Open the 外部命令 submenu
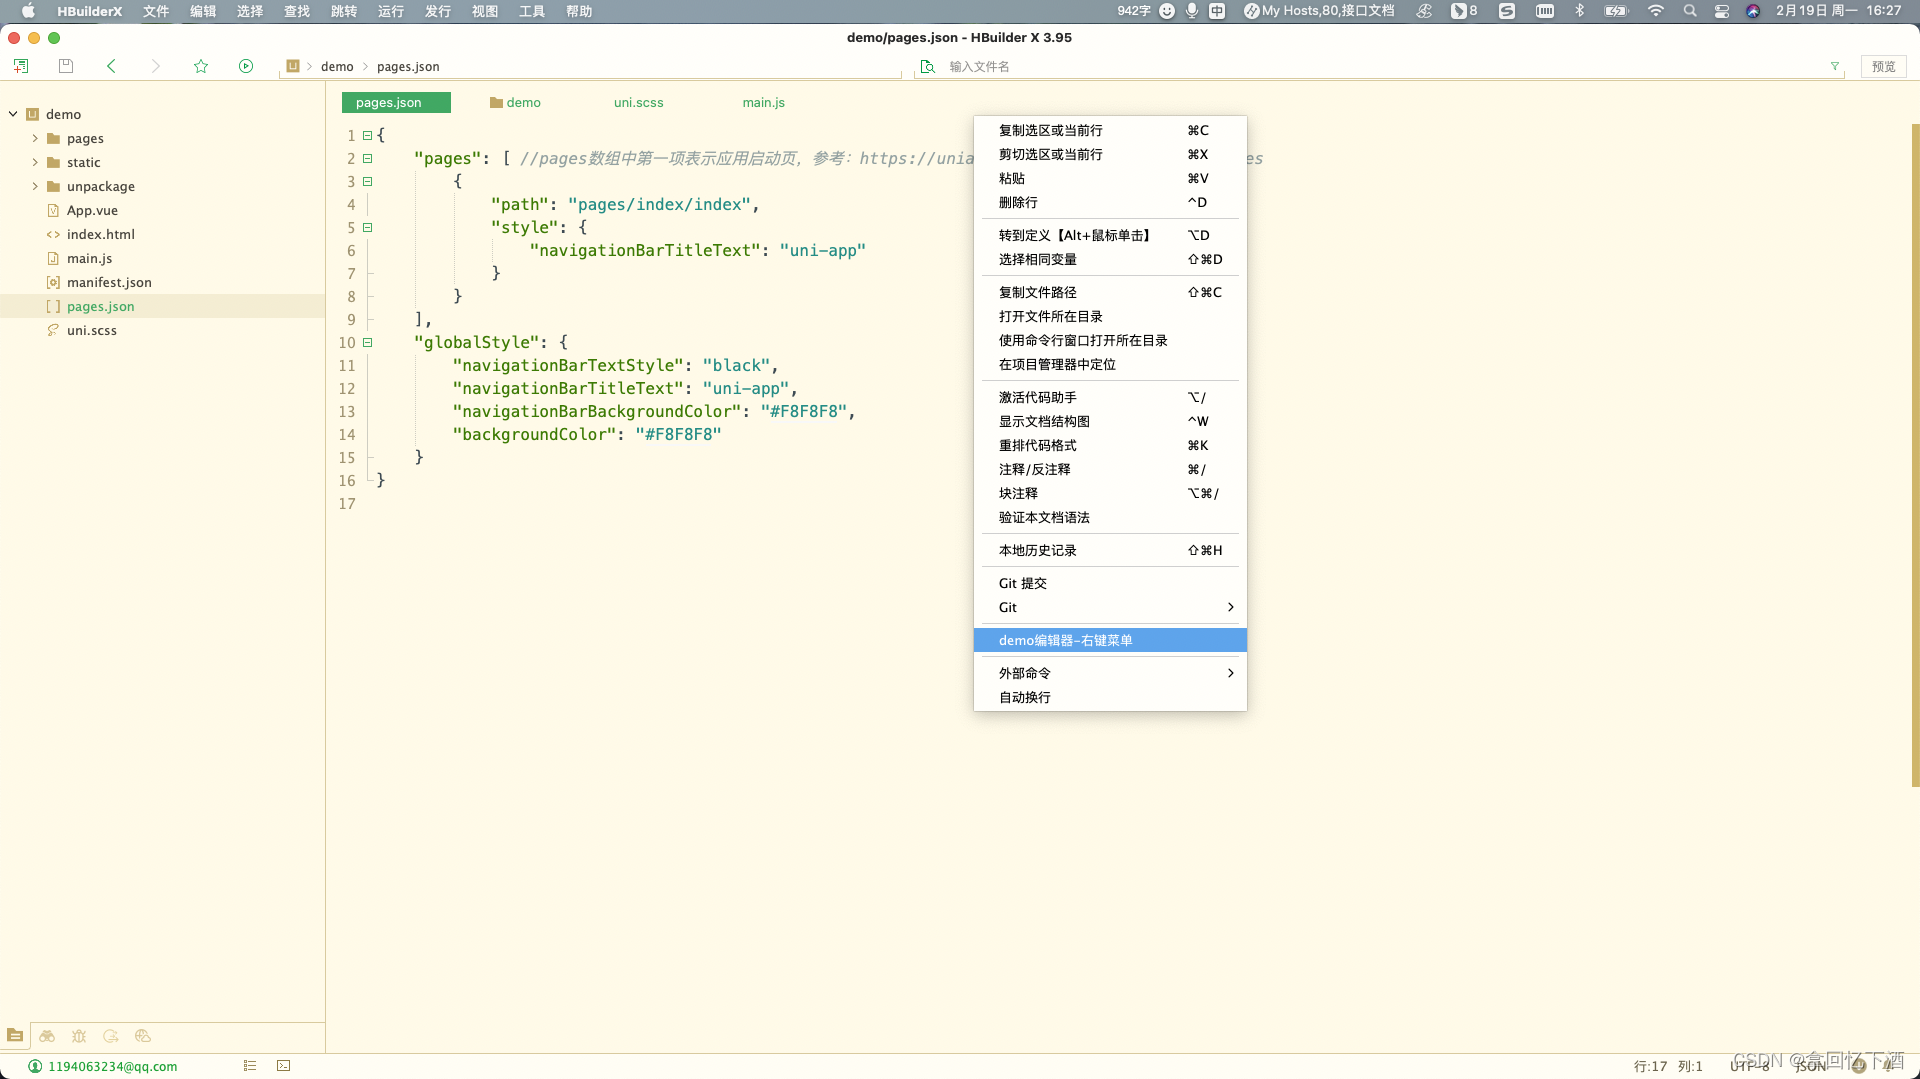1920x1079 pixels. pyautogui.click(x=1110, y=673)
